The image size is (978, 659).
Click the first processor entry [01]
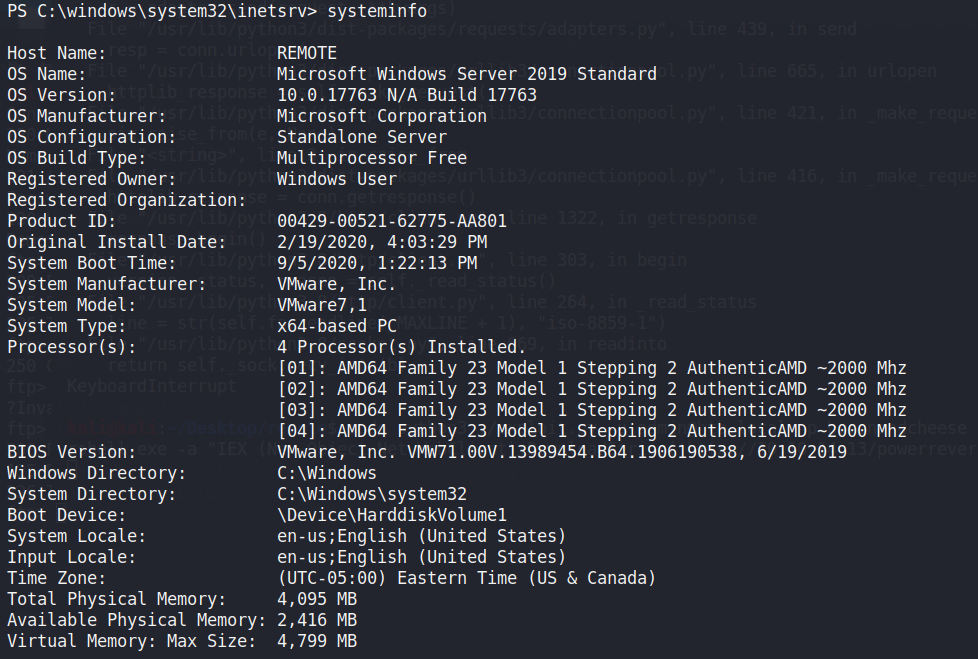pos(591,368)
